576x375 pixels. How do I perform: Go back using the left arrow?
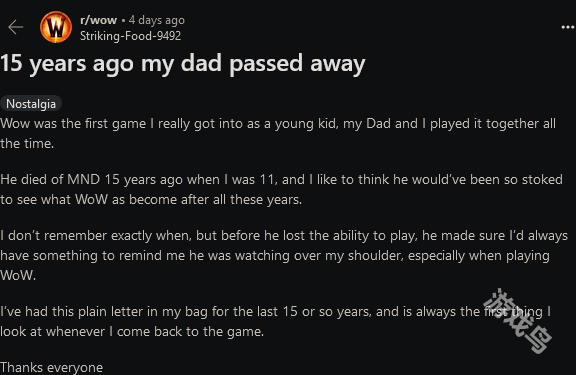pyautogui.click(x=15, y=27)
